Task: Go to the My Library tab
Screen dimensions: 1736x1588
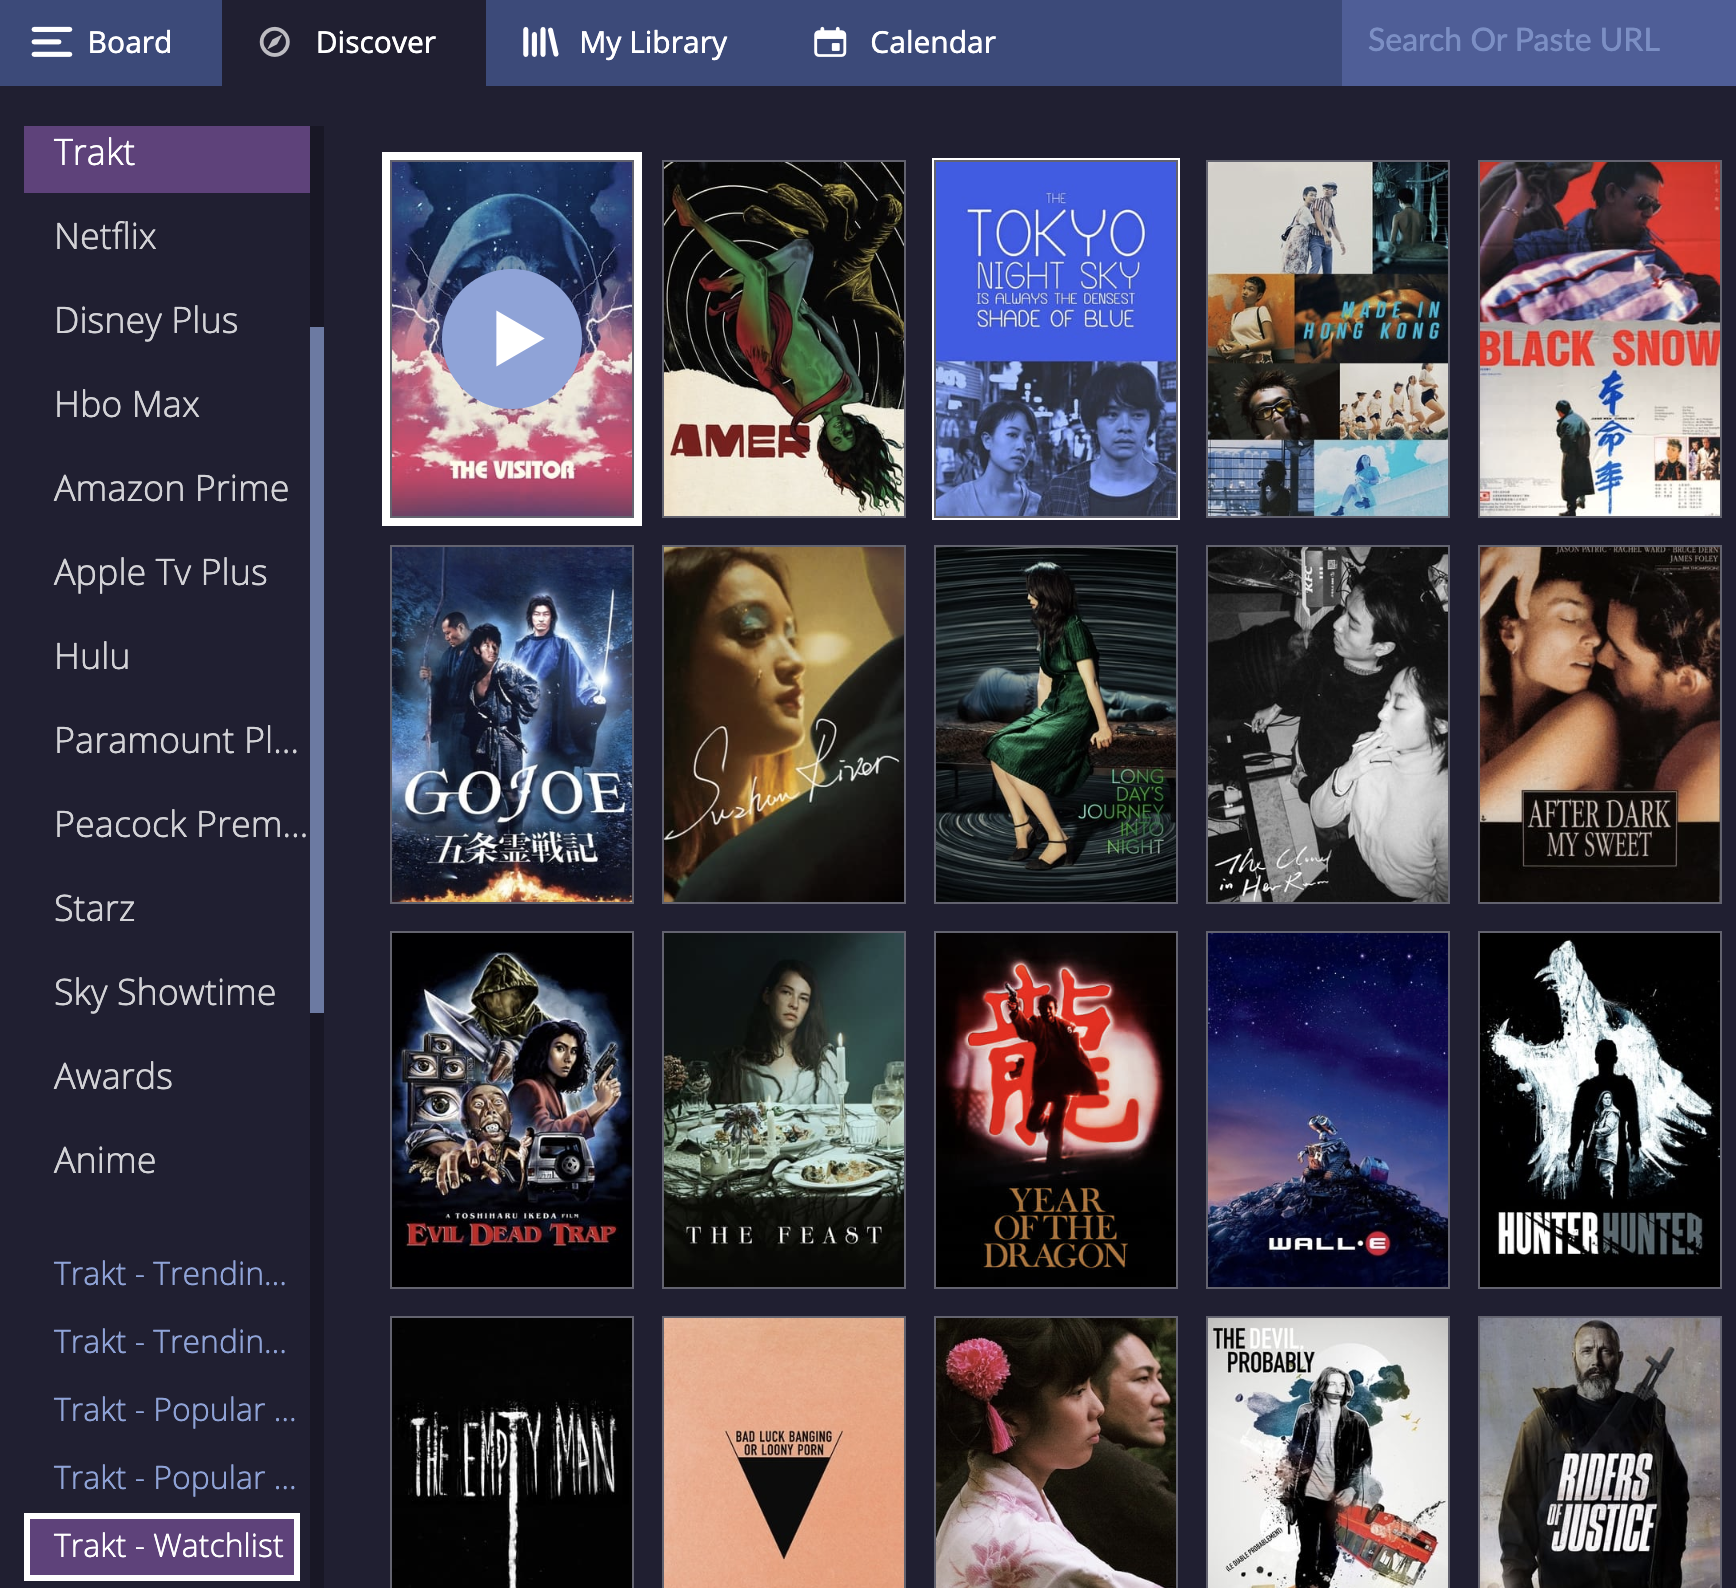Action: pyautogui.click(x=625, y=43)
